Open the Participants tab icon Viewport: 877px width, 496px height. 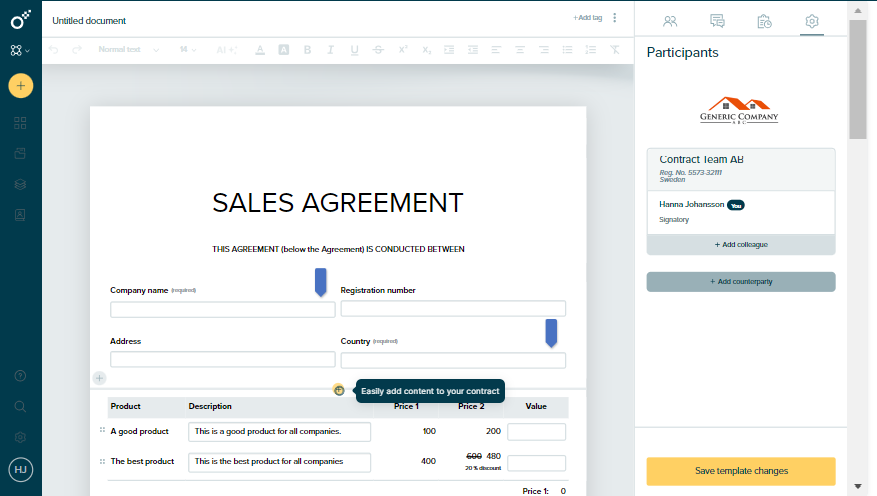[x=670, y=20]
